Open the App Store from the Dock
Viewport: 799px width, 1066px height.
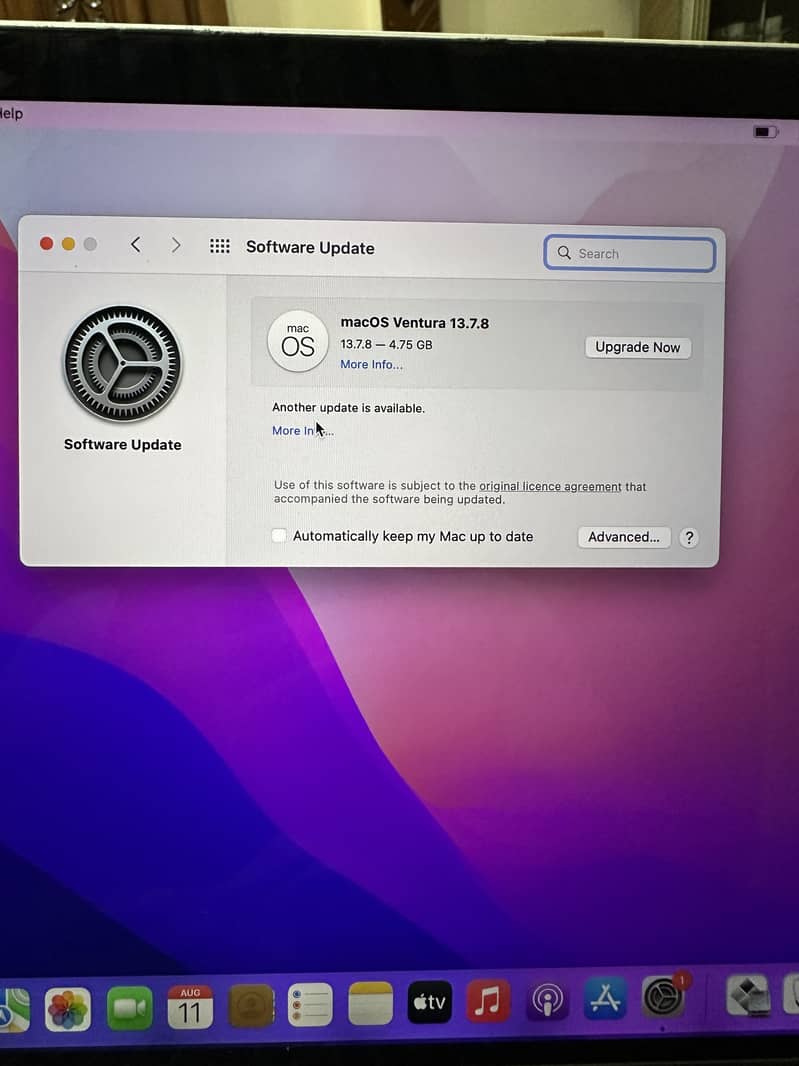point(605,998)
